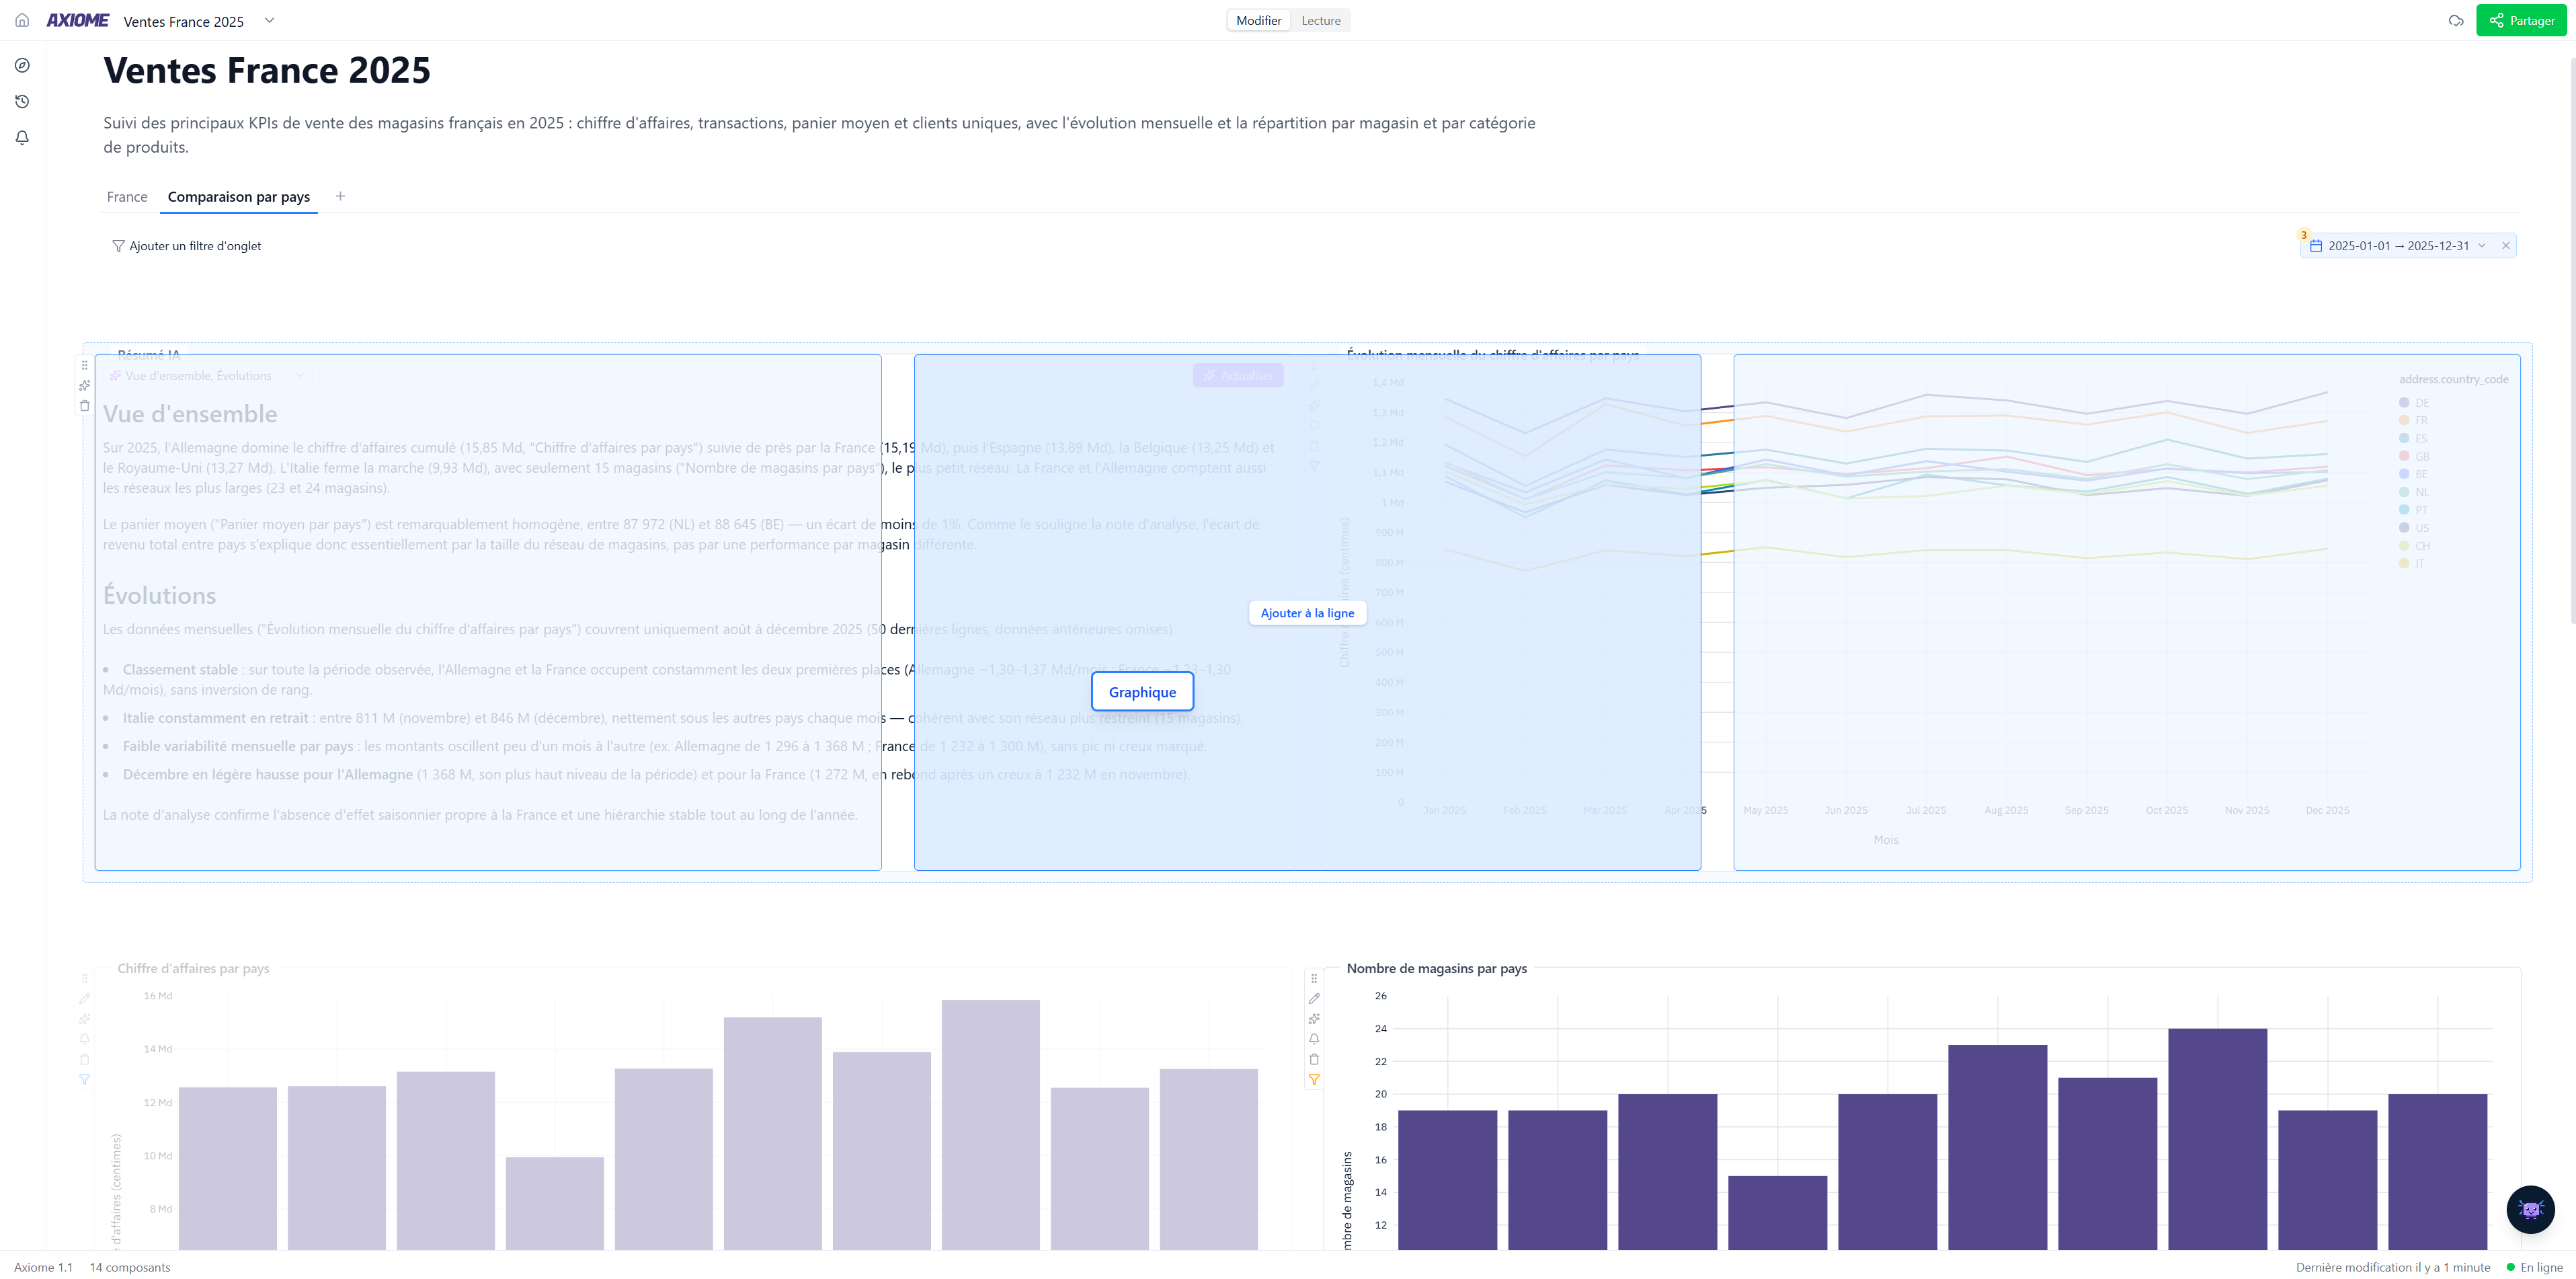Click the Graphique chip
Viewport: 2576px width, 1279px height.
pos(1142,692)
